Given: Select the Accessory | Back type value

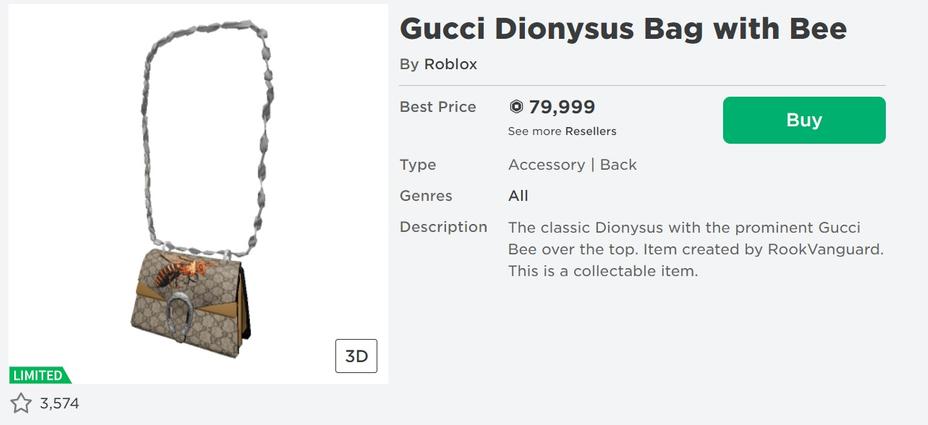Looking at the screenshot, I should pyautogui.click(x=572, y=165).
